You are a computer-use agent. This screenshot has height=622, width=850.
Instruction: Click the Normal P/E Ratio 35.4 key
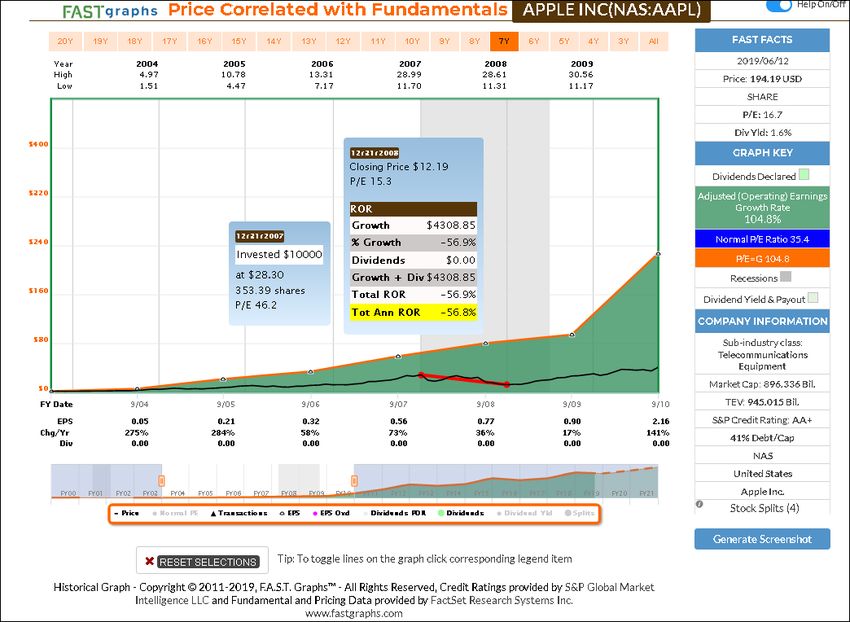(762, 239)
